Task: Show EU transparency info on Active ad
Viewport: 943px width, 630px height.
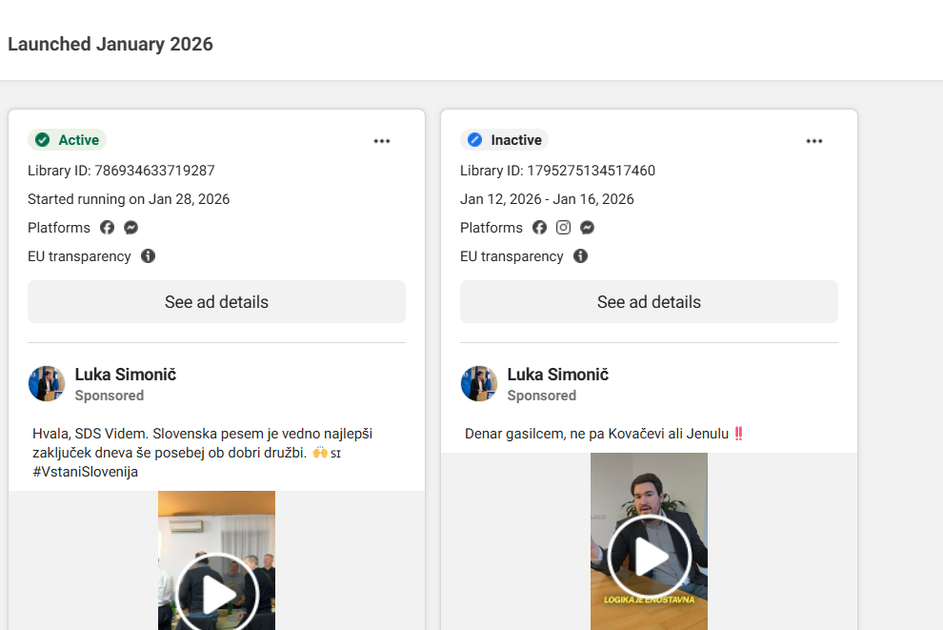Action: click(x=148, y=256)
